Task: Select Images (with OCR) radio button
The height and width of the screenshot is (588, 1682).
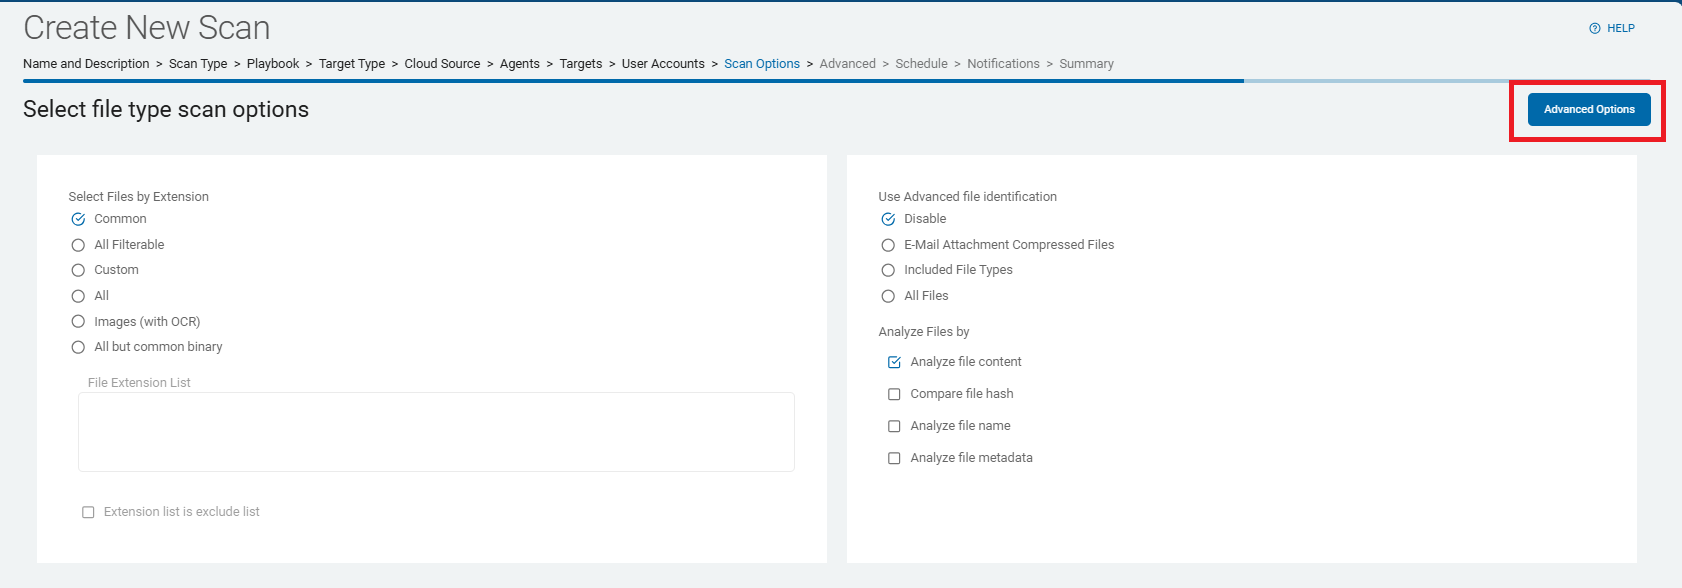Action: [78, 322]
